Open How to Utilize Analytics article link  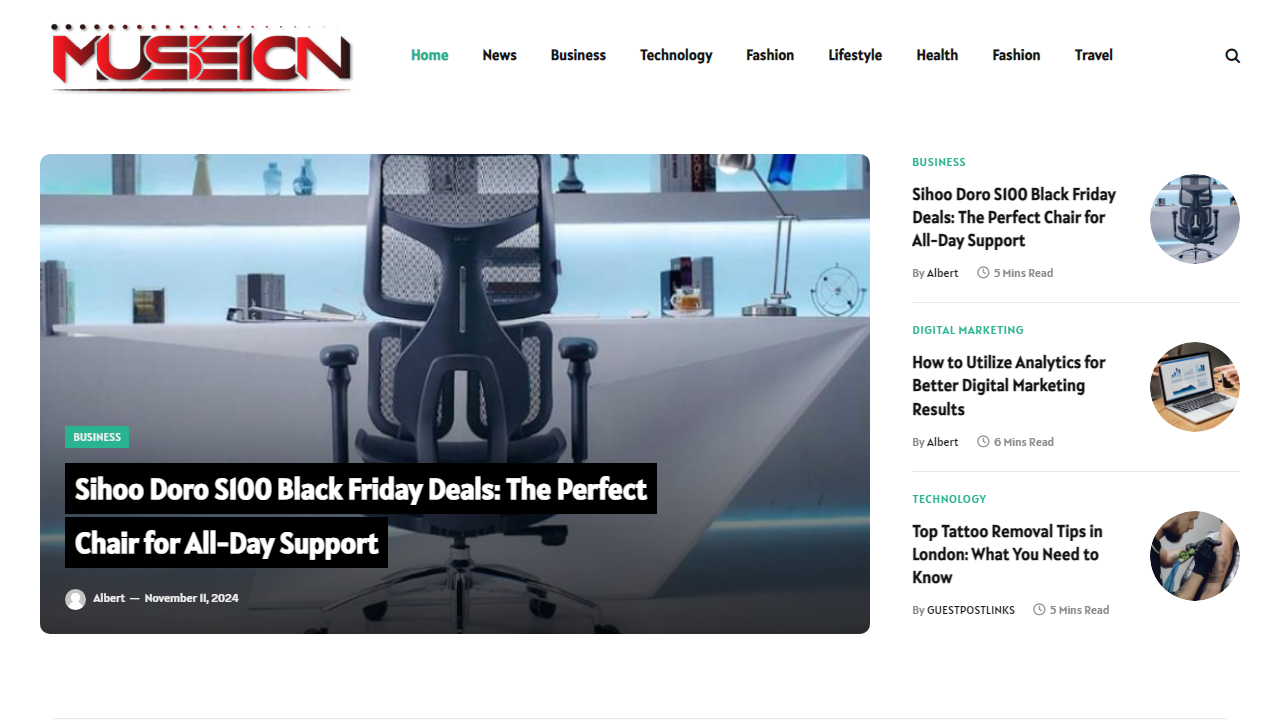click(x=1009, y=386)
